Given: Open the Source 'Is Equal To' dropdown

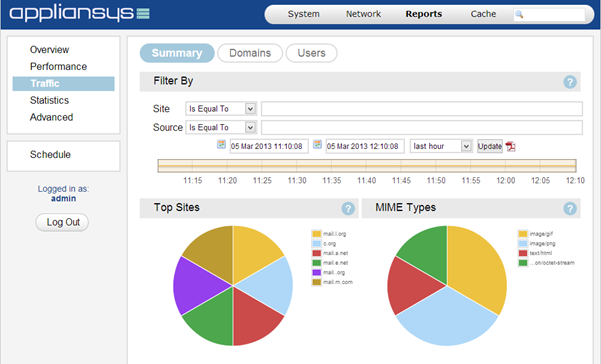Looking at the screenshot, I should pyautogui.click(x=221, y=127).
